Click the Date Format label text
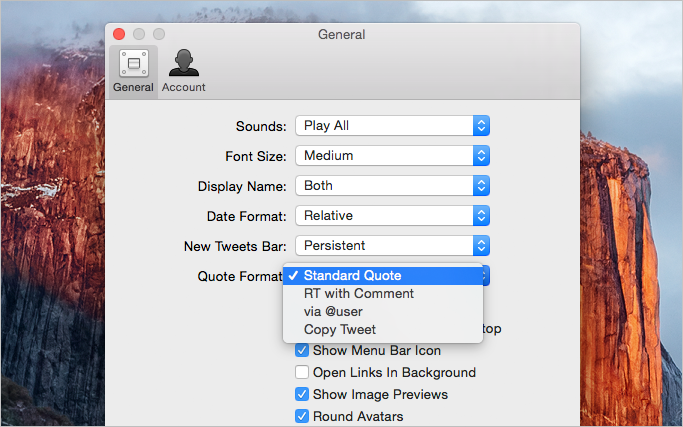683x427 pixels. [x=247, y=217]
